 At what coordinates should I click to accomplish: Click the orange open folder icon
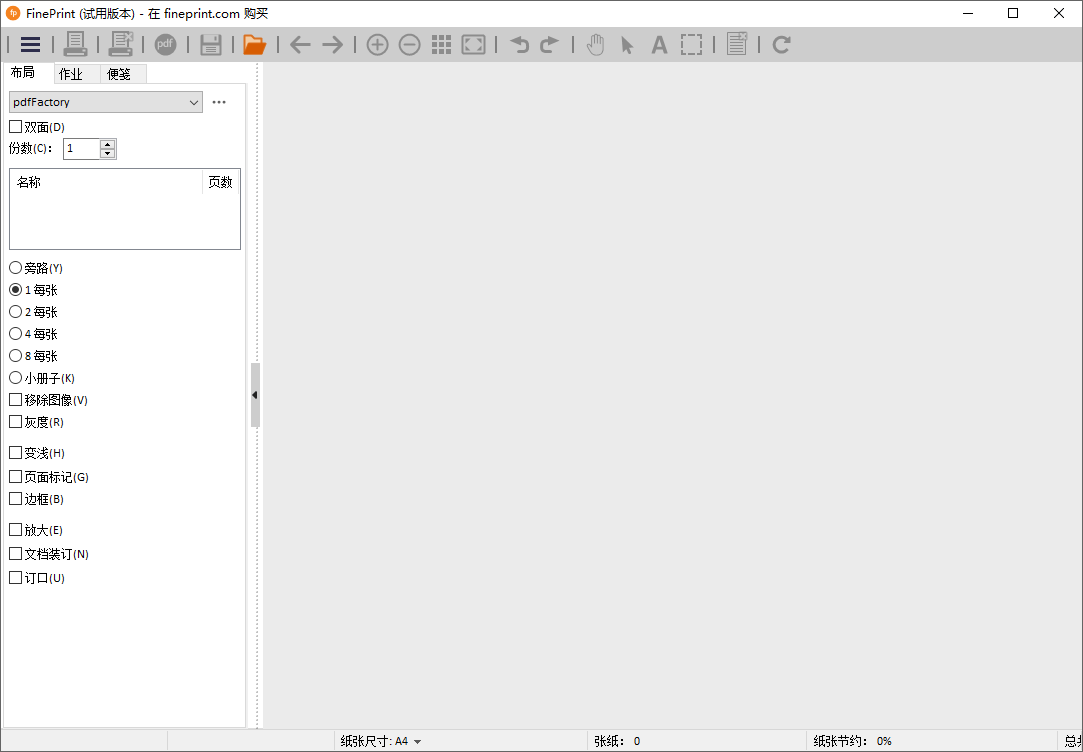point(254,44)
